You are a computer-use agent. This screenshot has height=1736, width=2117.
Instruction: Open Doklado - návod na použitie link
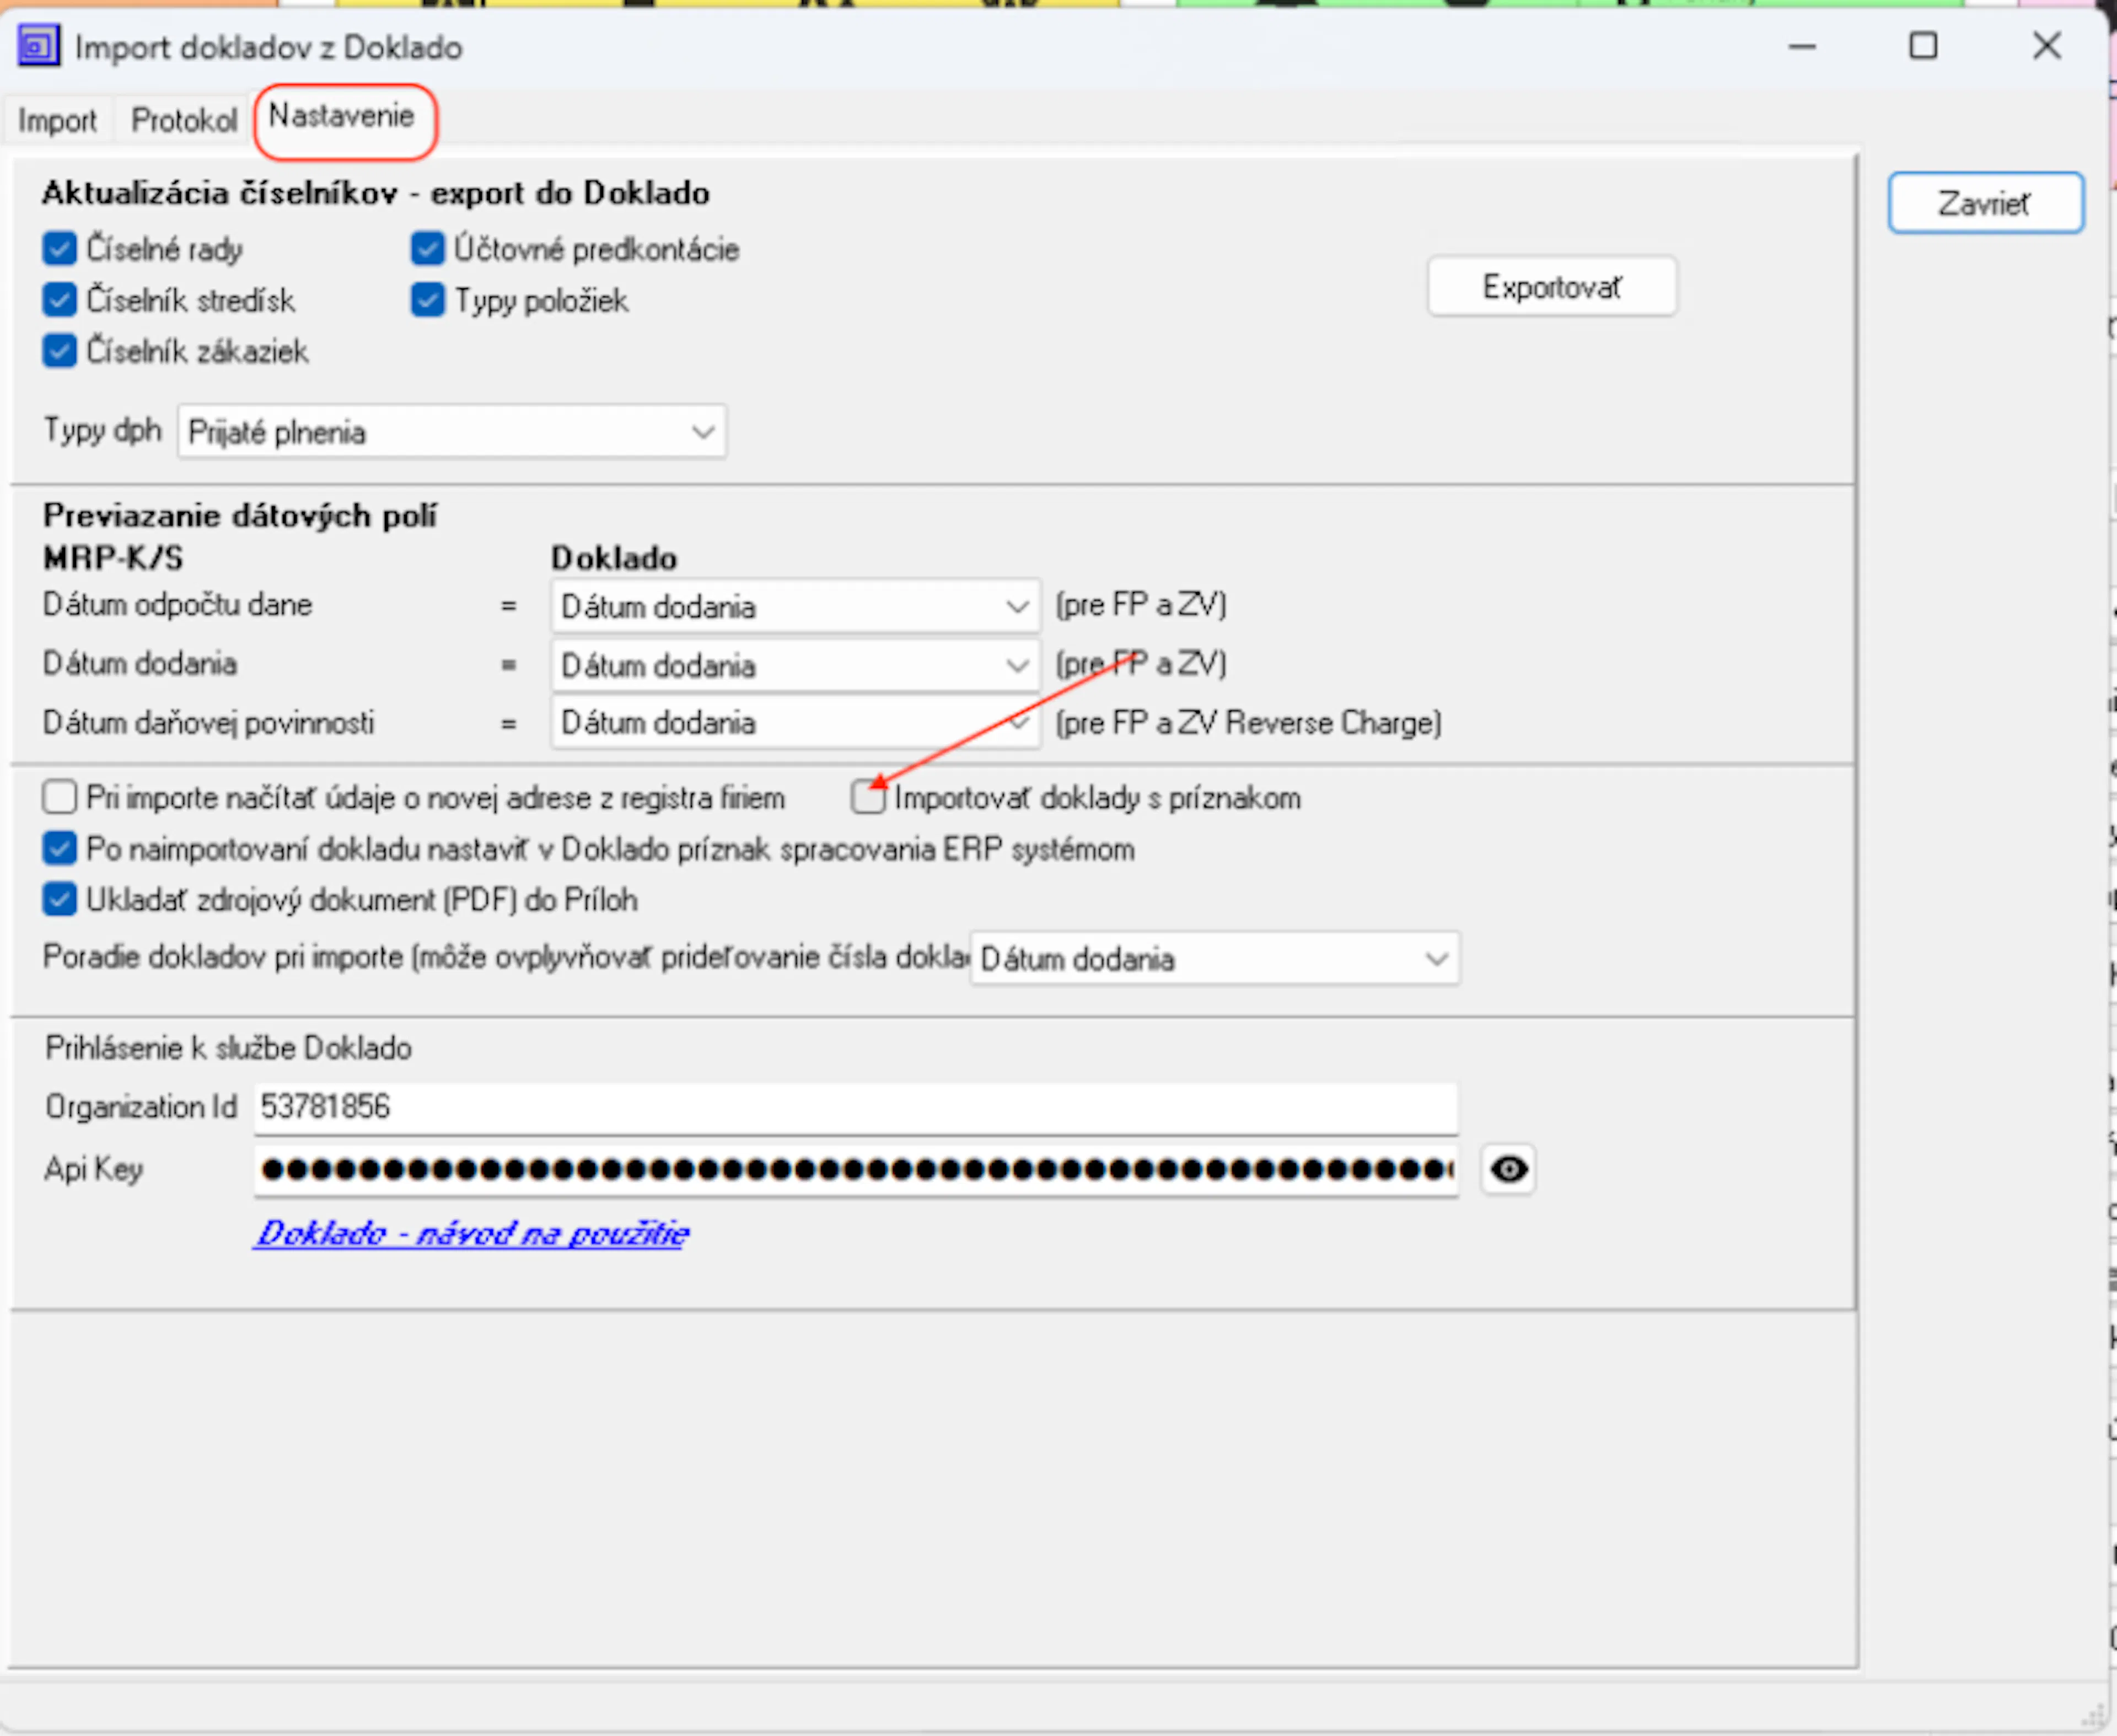pos(472,1233)
